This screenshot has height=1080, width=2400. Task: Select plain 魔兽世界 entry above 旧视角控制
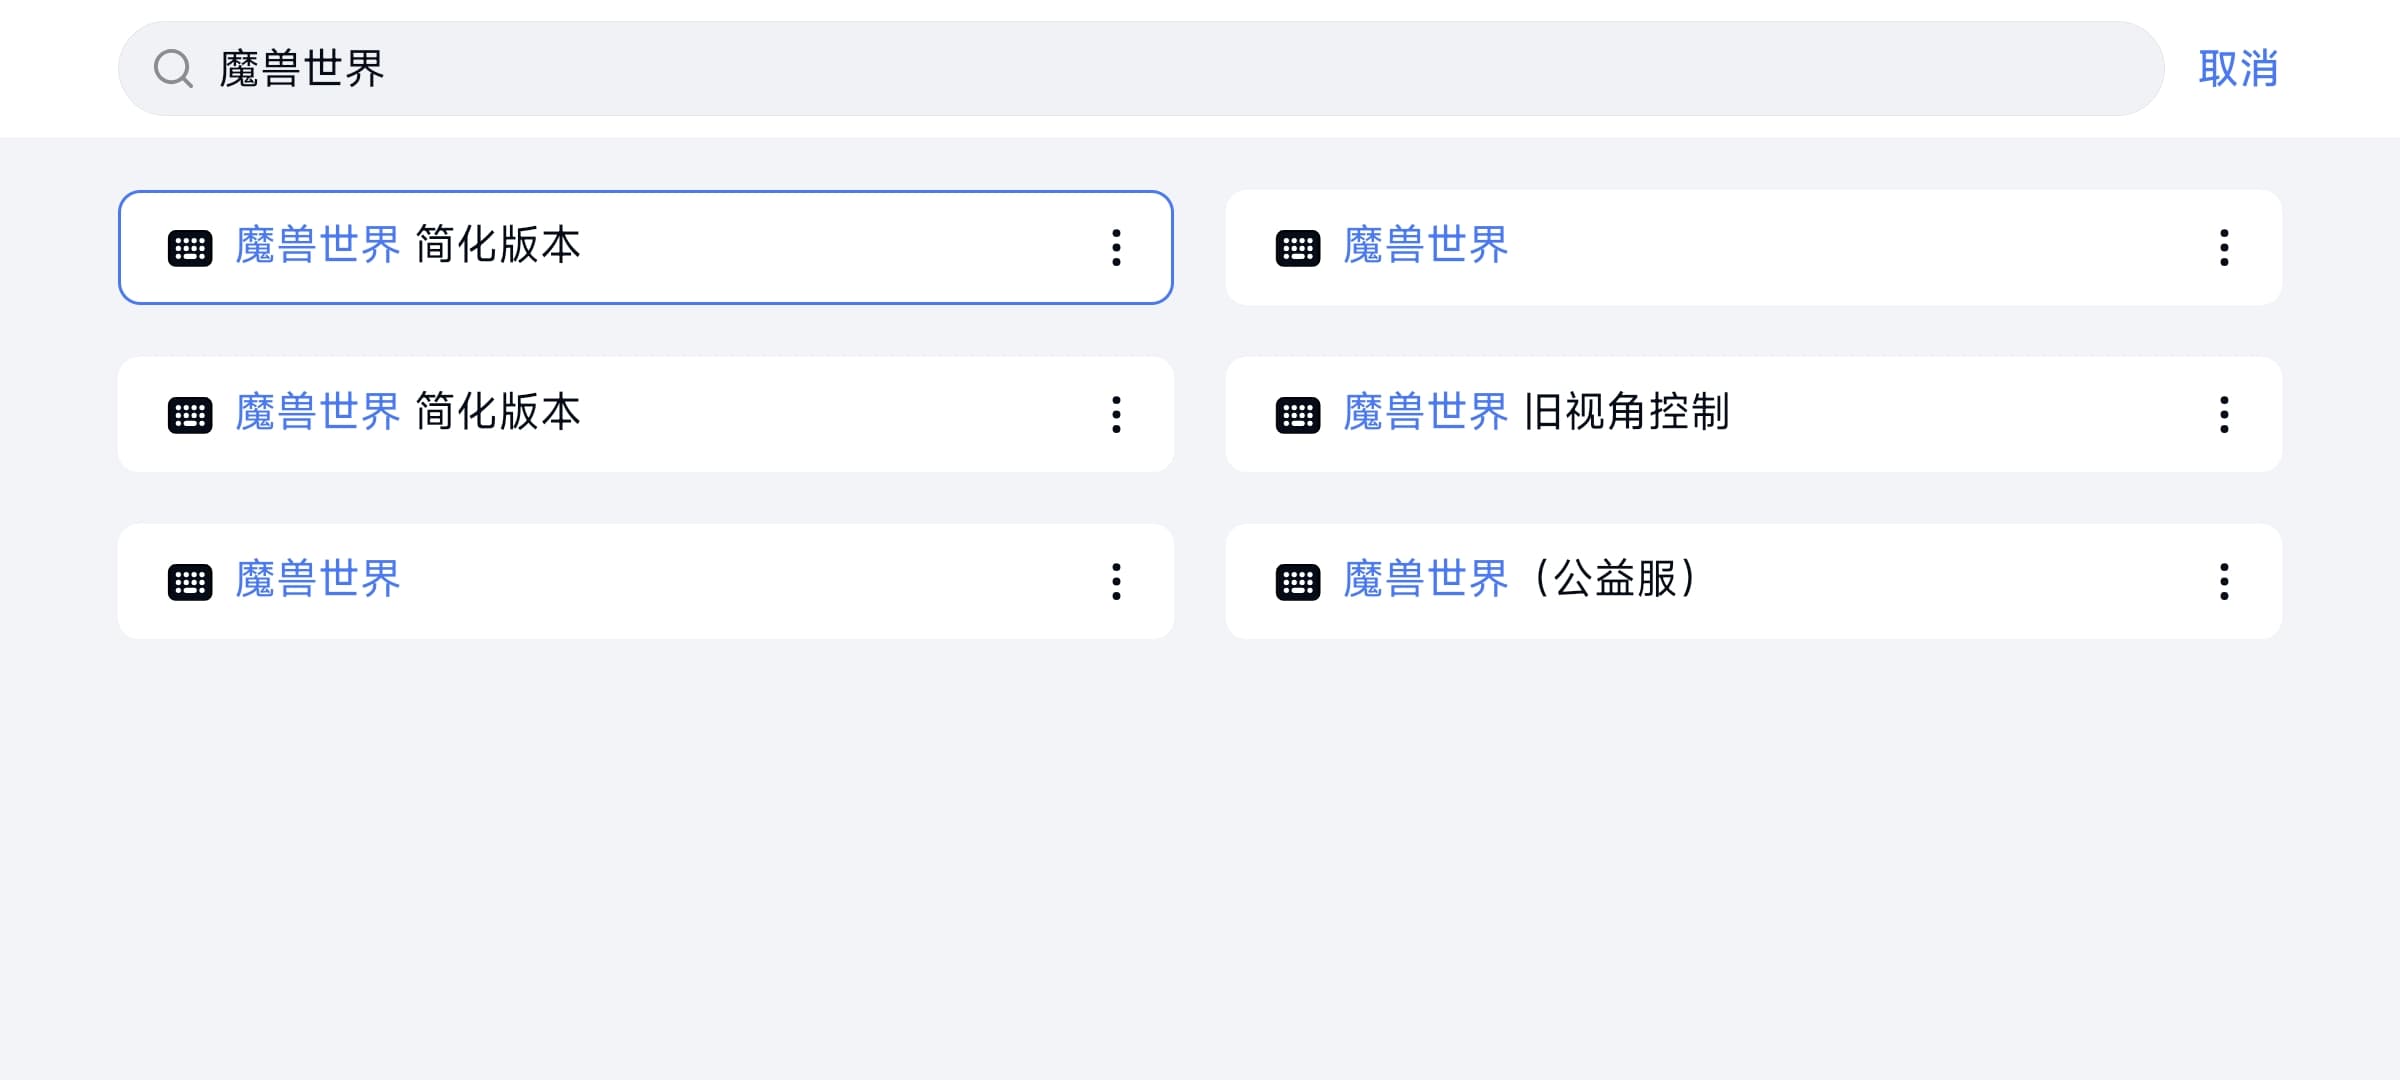1754,248
